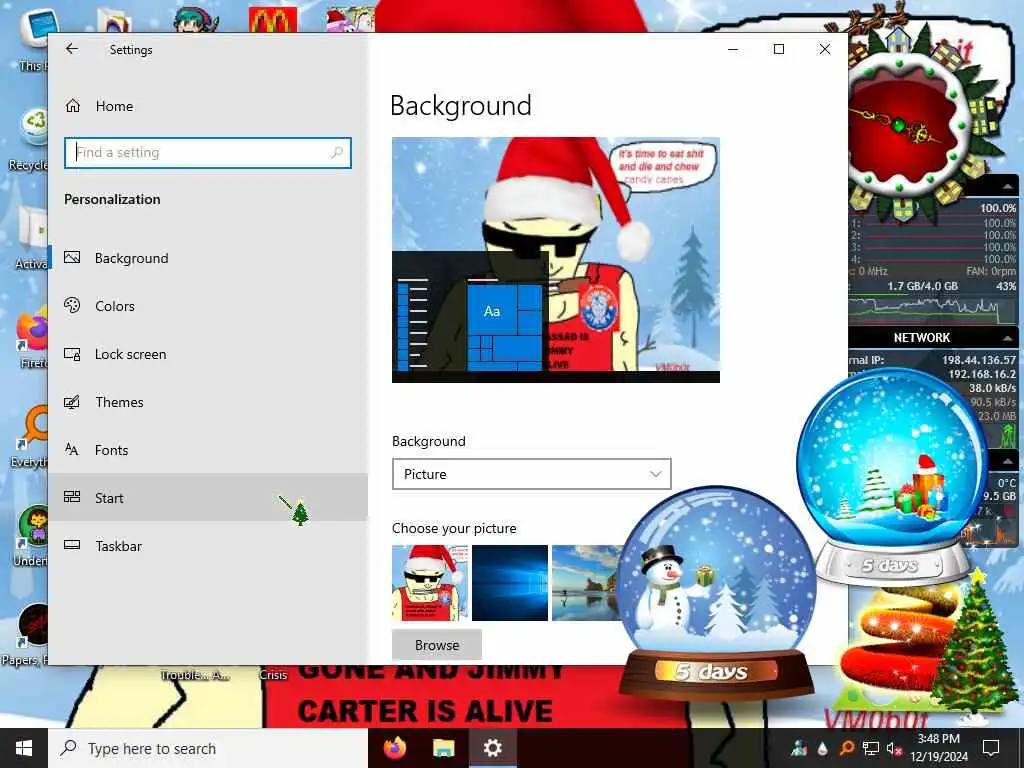Click the muted volume speaker tray icon
The image size is (1024, 768).
[x=894, y=748]
